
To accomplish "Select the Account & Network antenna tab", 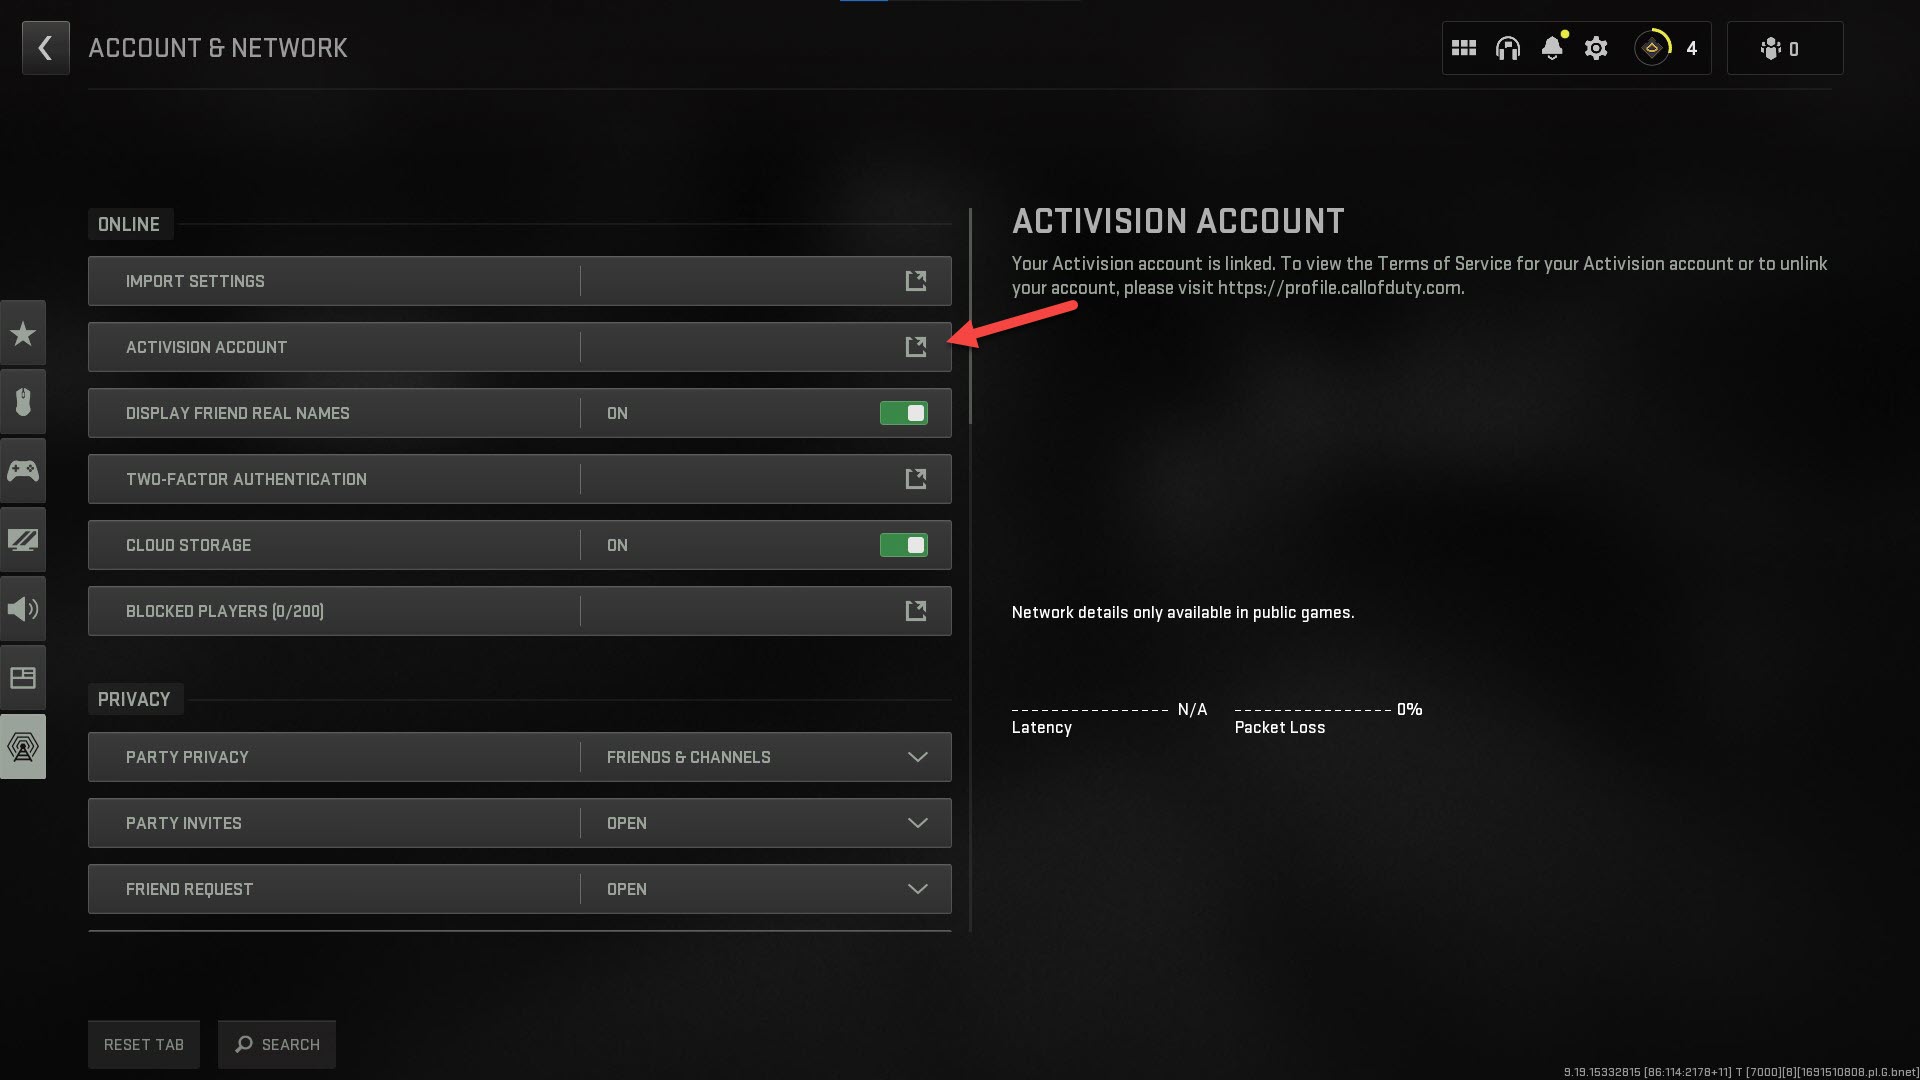I will coord(23,747).
